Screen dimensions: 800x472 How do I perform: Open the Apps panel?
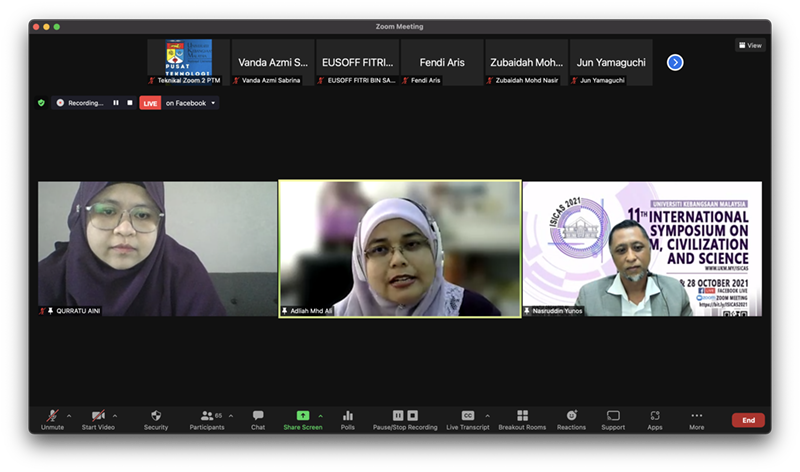point(655,417)
